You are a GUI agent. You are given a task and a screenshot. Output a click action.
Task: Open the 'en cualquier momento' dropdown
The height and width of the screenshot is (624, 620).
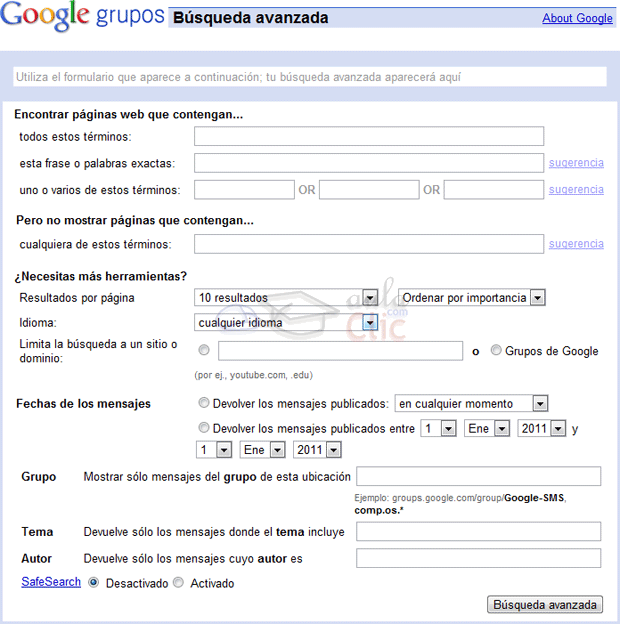click(x=540, y=404)
